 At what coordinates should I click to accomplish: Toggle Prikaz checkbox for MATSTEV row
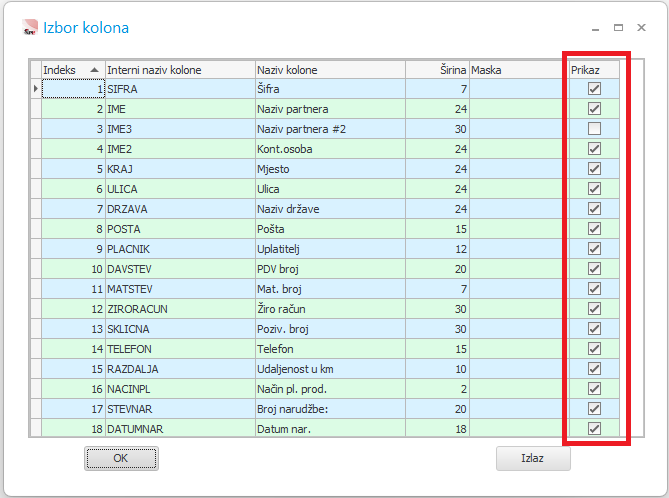click(594, 289)
